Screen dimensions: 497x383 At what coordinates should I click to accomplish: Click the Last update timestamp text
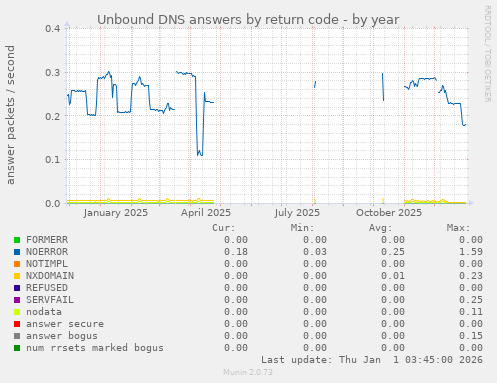click(x=372, y=360)
